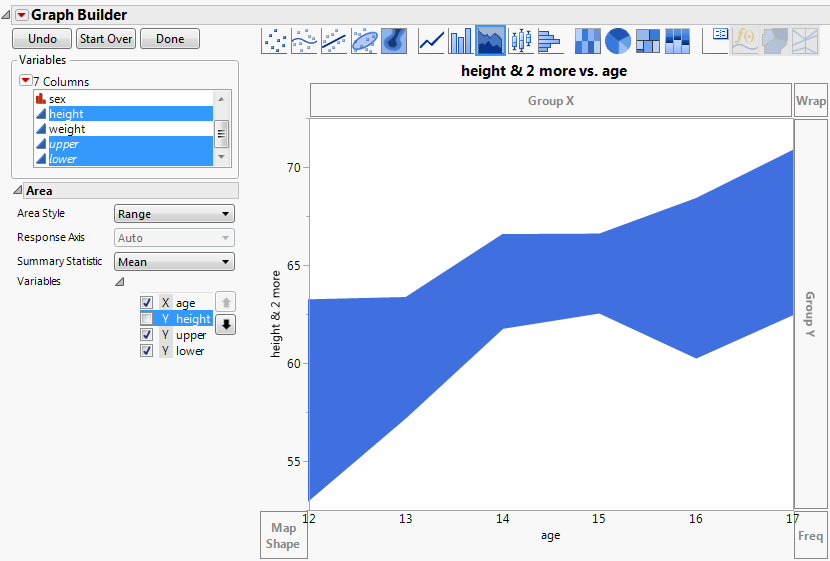Select the Contour element icon
The width and height of the screenshot is (830, 561).
(x=394, y=40)
